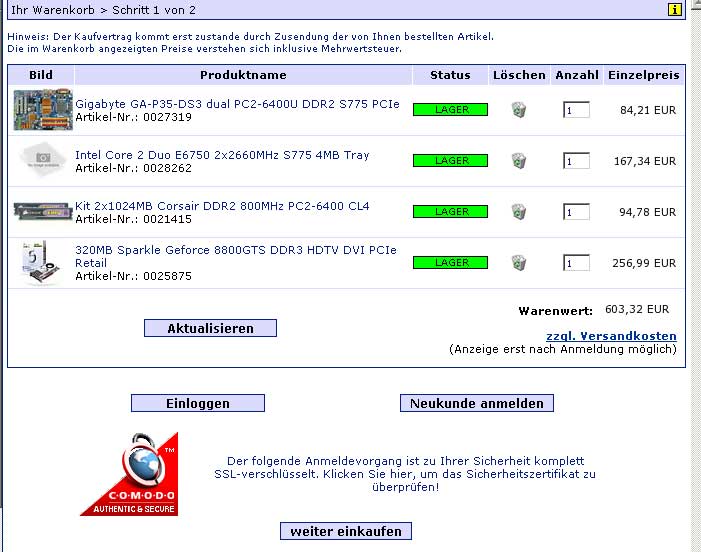Click the Aktualisieren button
This screenshot has height=552, width=701.
tap(210, 328)
